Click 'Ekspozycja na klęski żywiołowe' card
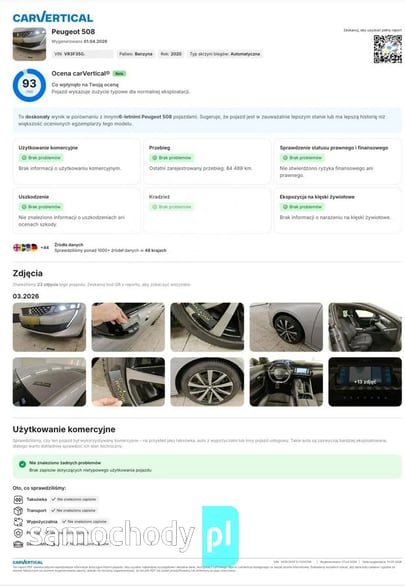405x588 pixels. pos(338,210)
